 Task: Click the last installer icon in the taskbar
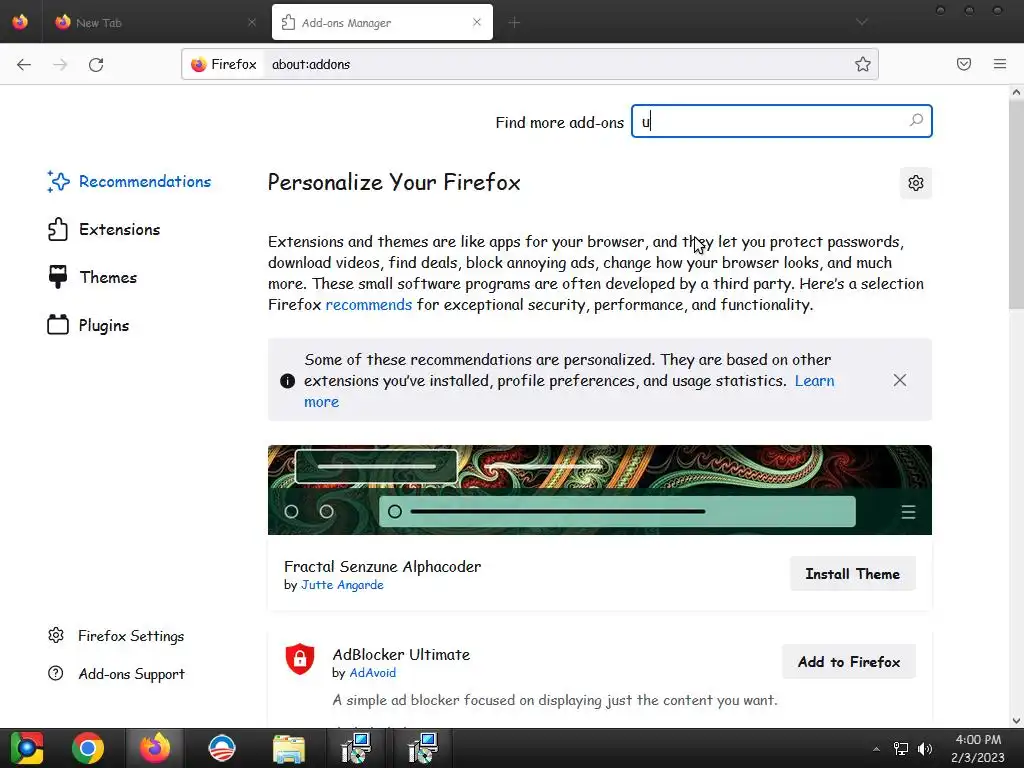pyautogui.click(x=423, y=748)
